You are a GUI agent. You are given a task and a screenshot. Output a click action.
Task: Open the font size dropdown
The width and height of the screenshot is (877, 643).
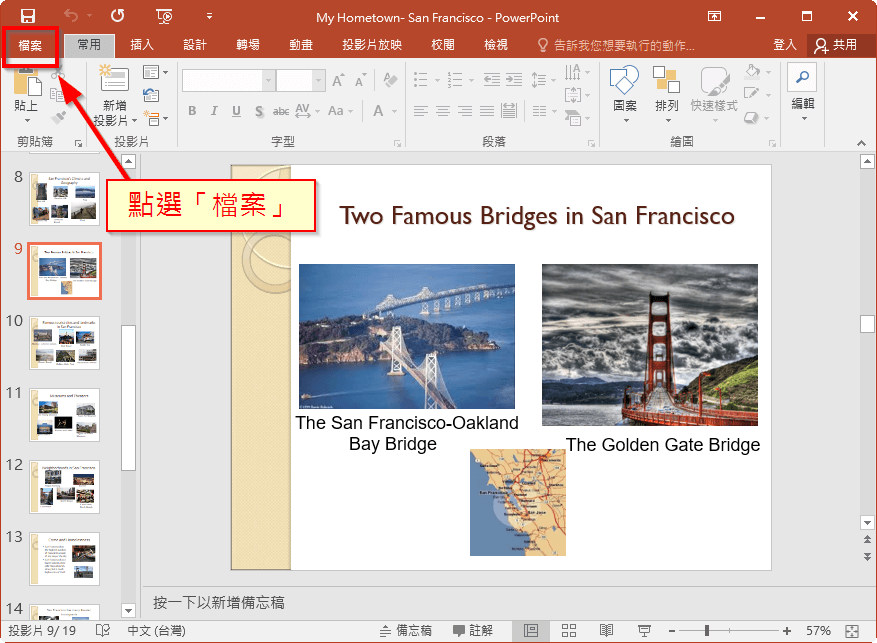tap(317, 81)
